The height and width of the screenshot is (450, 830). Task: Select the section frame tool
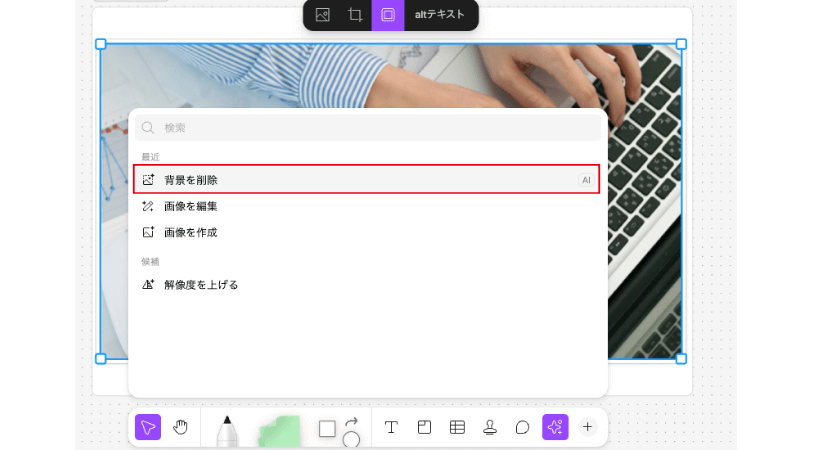424,427
